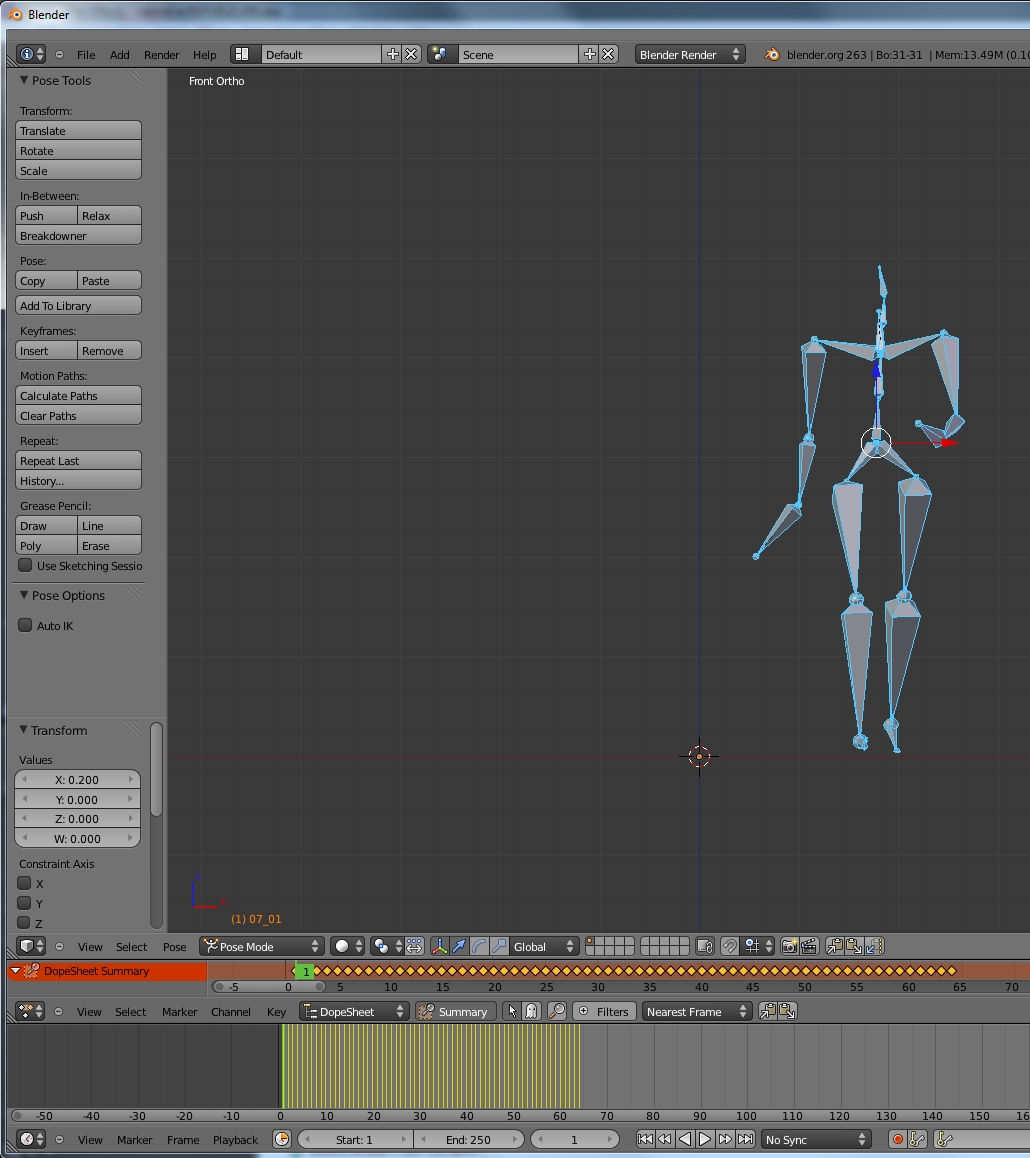Click the Breakdowner button under In-Between
1030x1158 pixels.
[x=78, y=235]
